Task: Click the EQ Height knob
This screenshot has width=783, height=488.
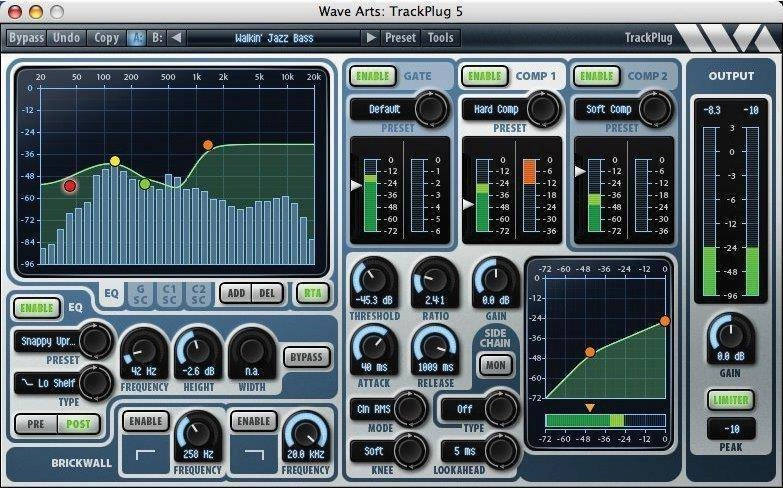Action: 198,351
